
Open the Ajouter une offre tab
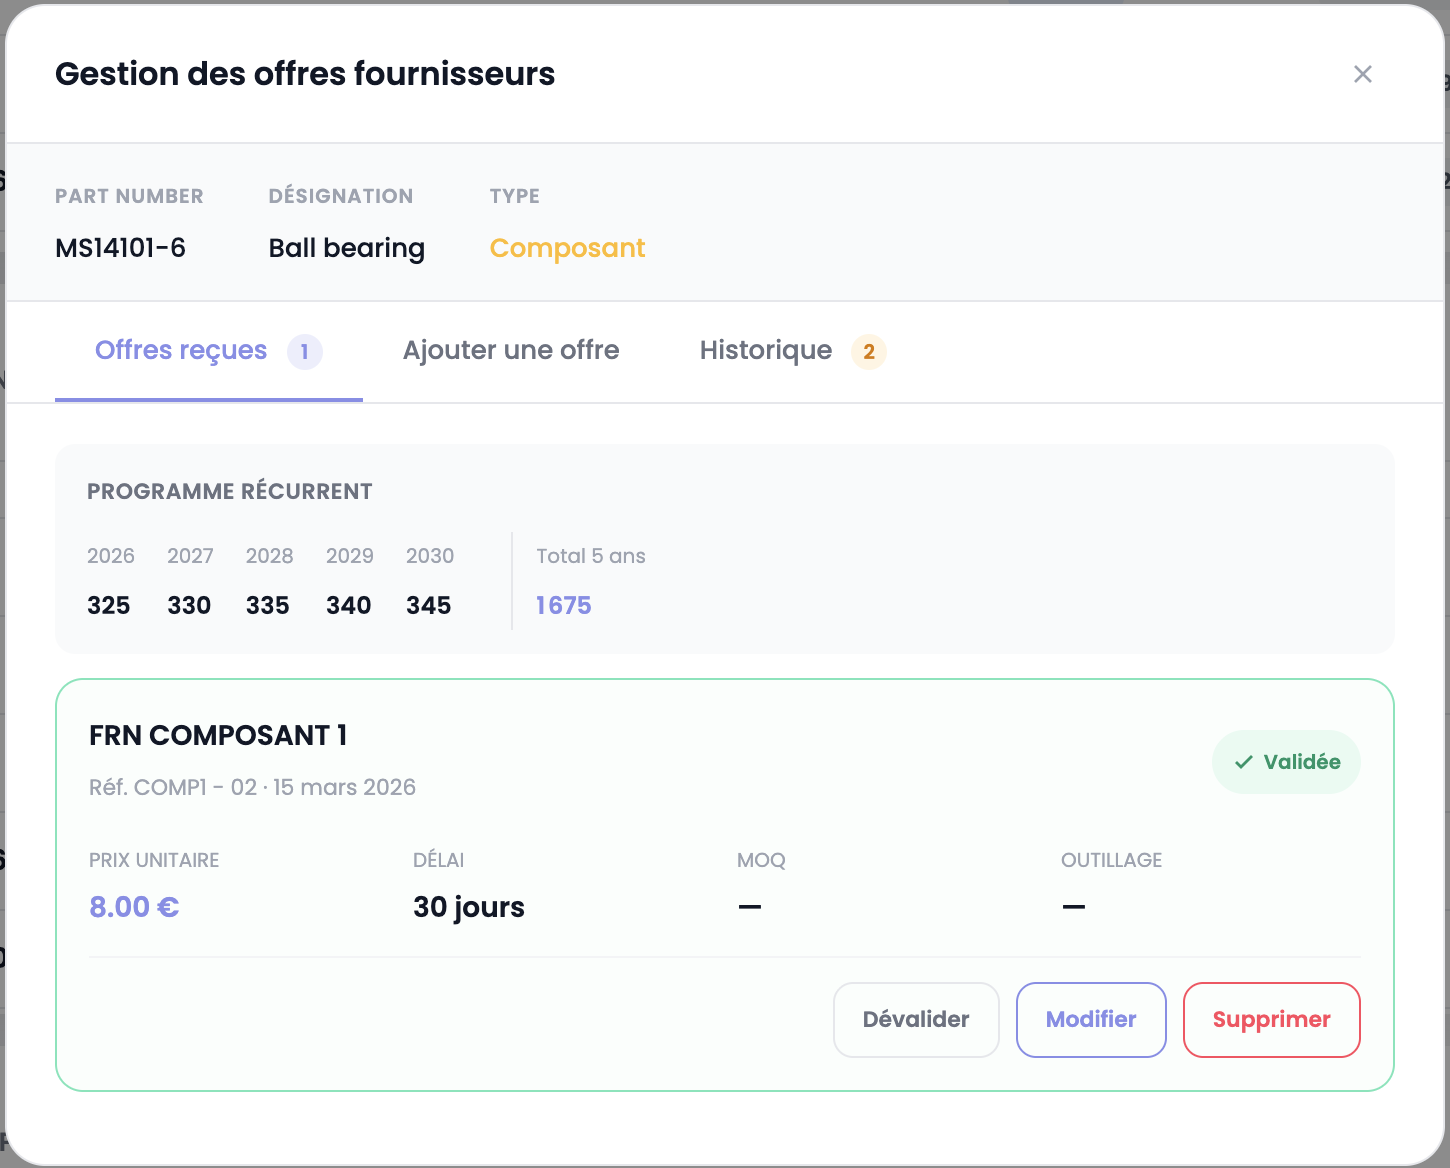(x=511, y=351)
